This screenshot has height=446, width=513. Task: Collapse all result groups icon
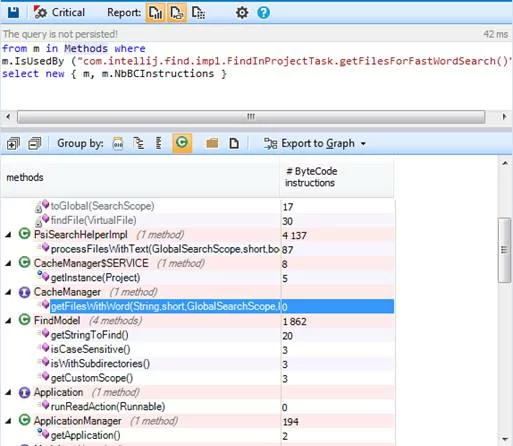click(x=35, y=144)
